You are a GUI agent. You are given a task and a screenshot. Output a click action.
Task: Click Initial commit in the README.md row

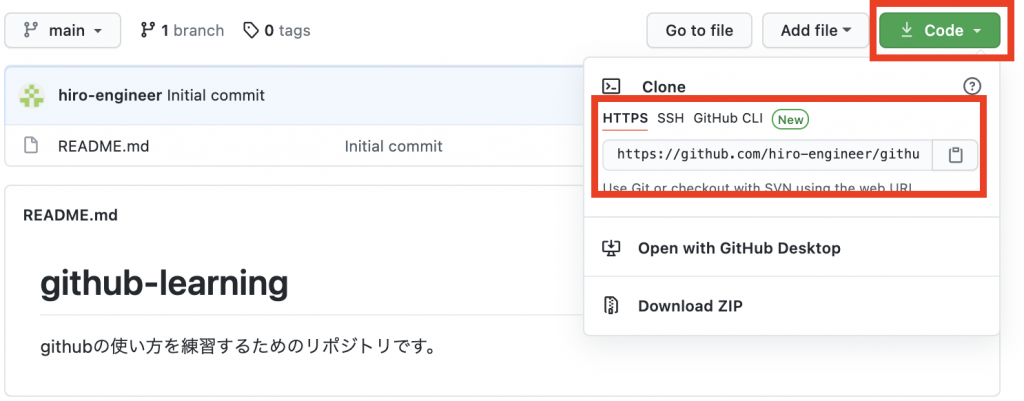394,146
